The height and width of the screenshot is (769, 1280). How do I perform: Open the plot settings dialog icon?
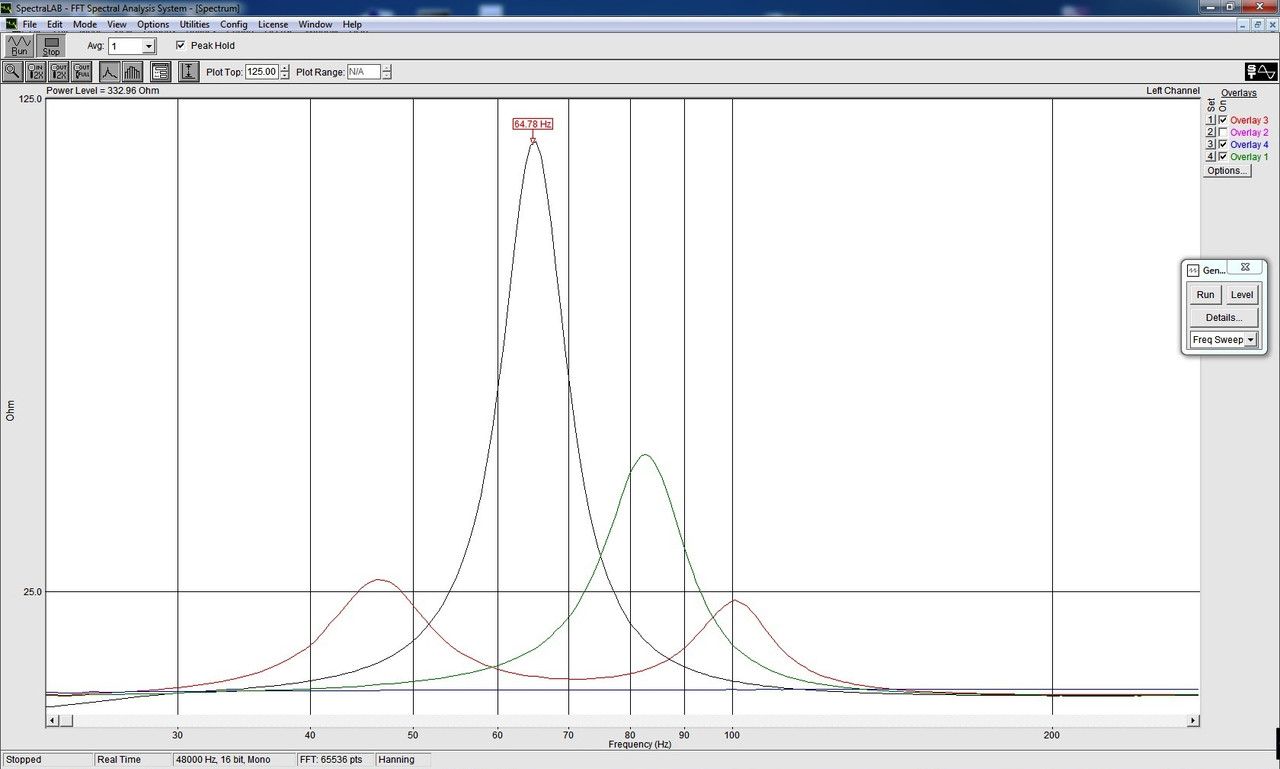160,71
